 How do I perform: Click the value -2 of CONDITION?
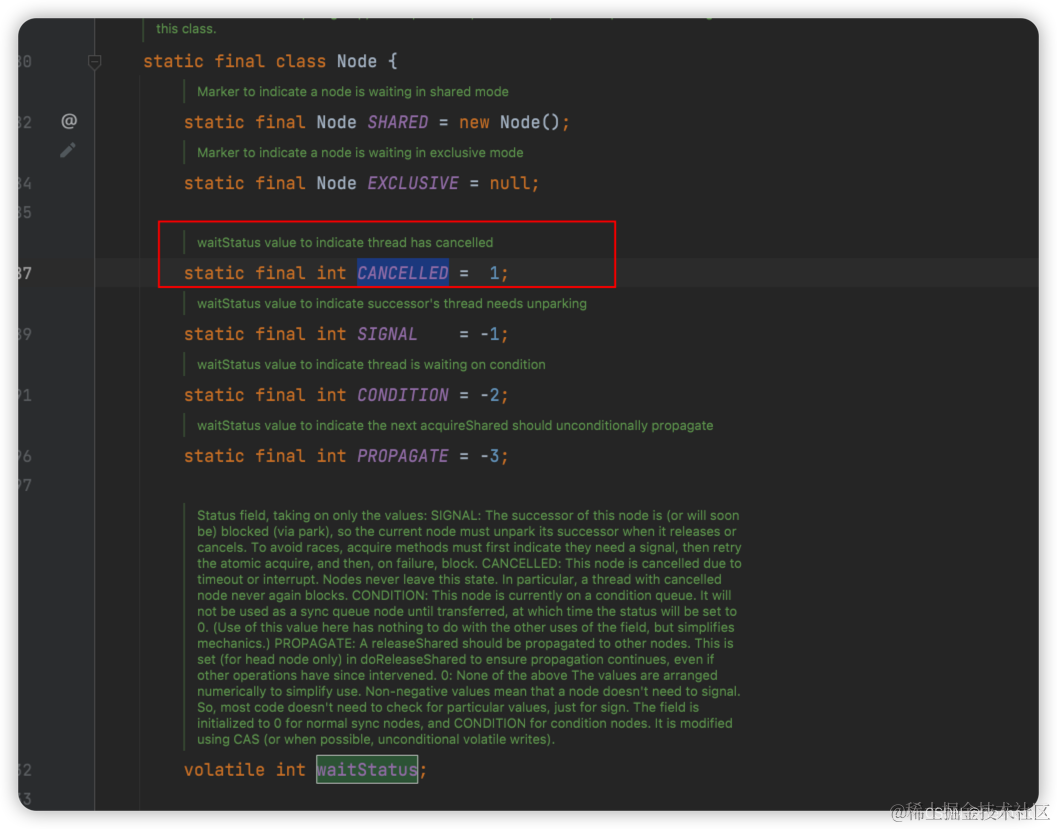click(x=490, y=395)
